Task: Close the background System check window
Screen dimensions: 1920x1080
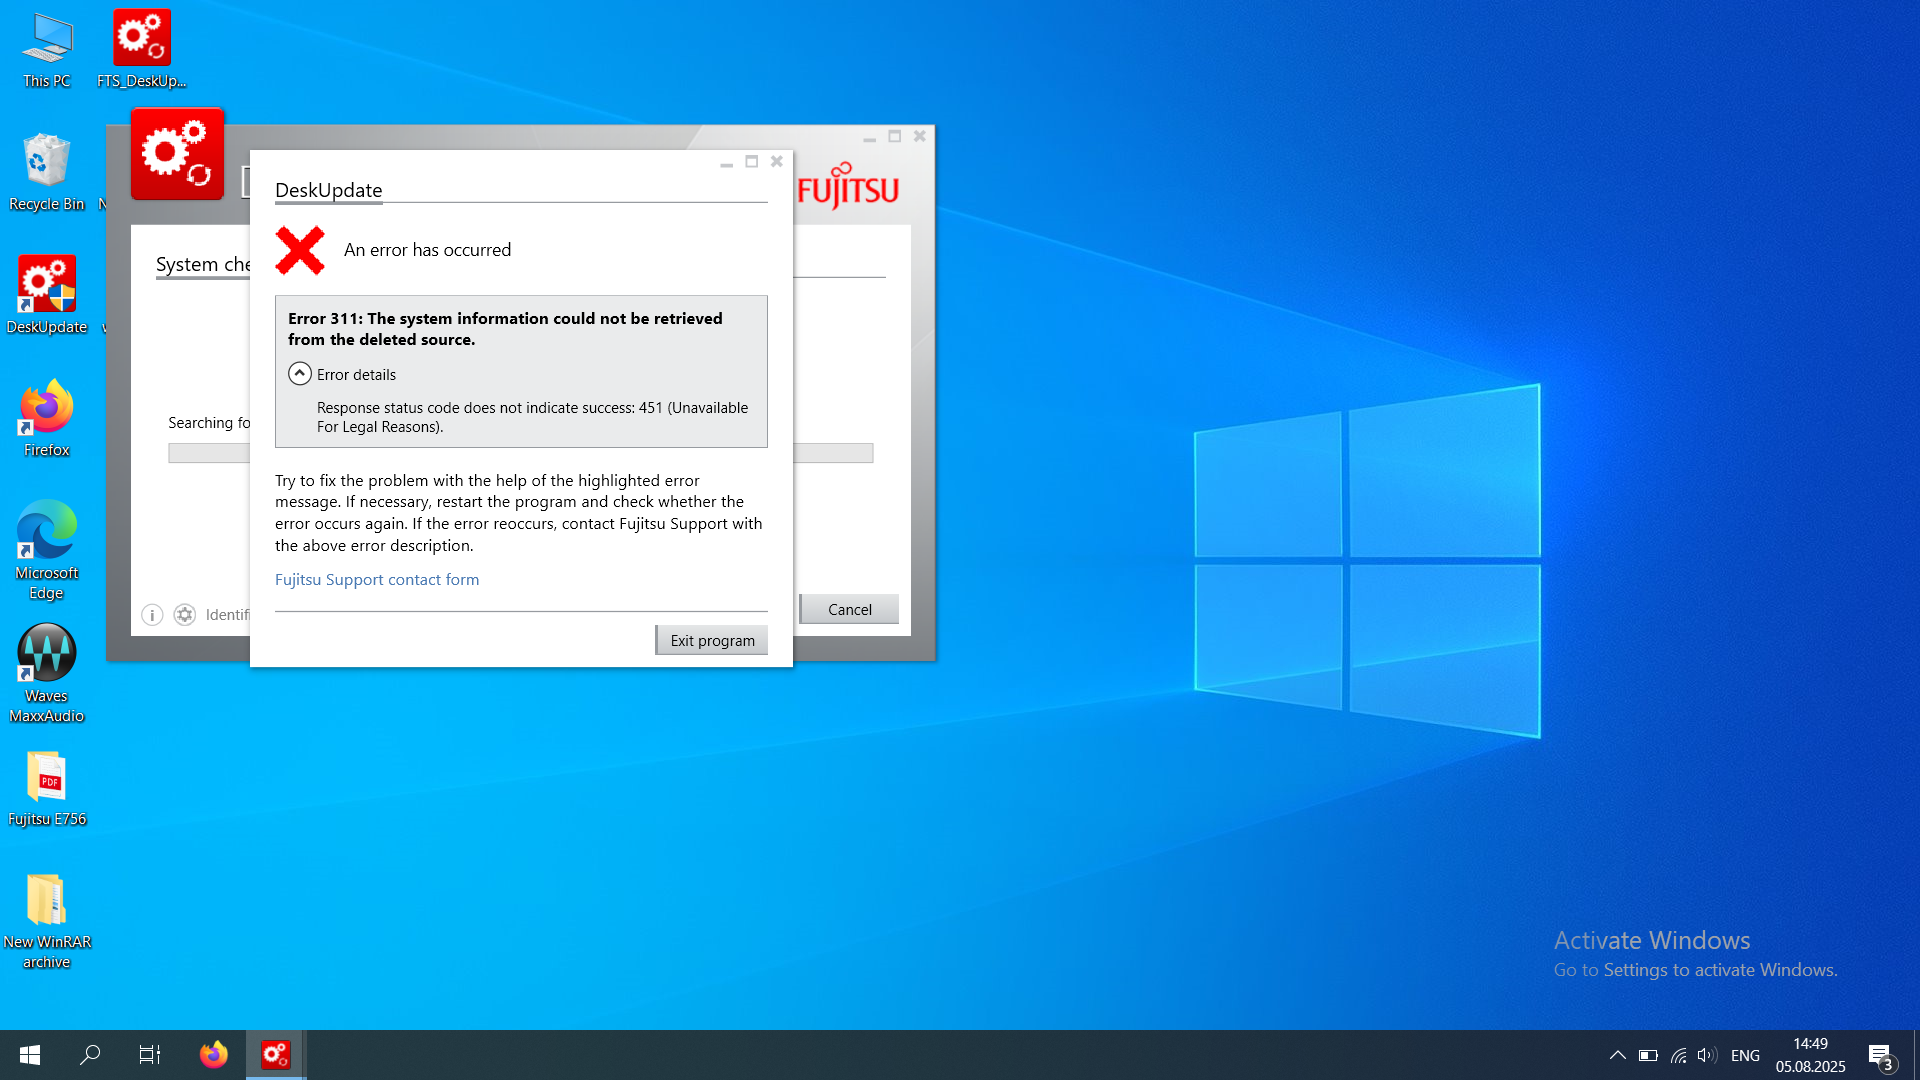Action: (920, 136)
